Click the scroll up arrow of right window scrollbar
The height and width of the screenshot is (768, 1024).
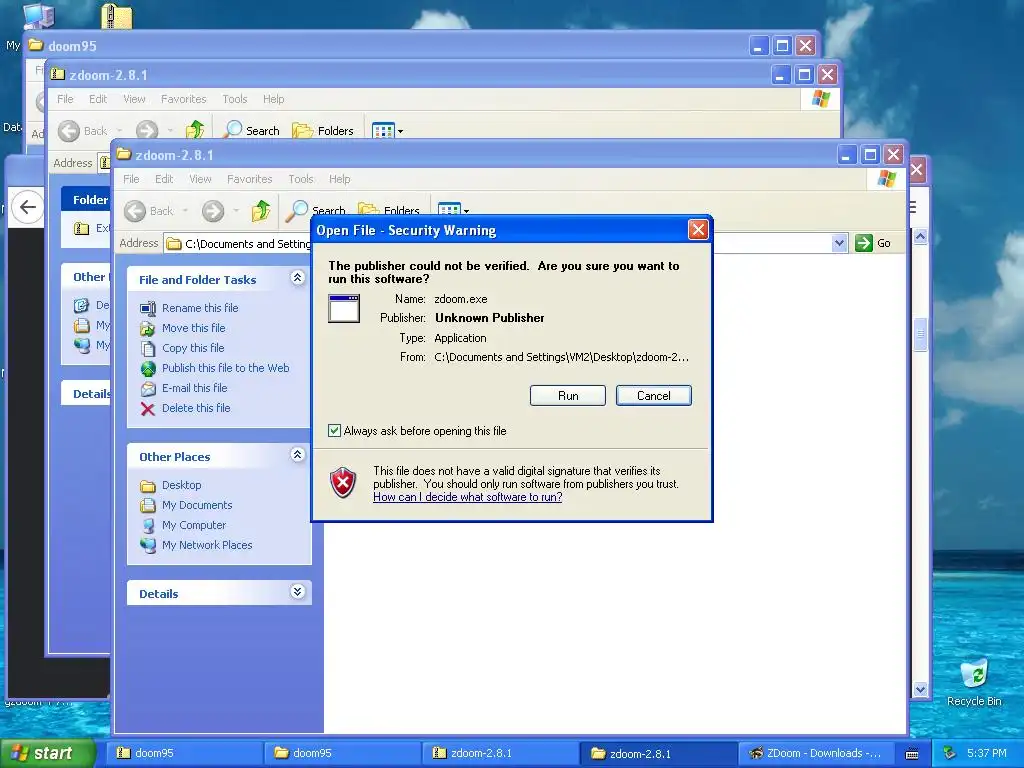coord(920,236)
